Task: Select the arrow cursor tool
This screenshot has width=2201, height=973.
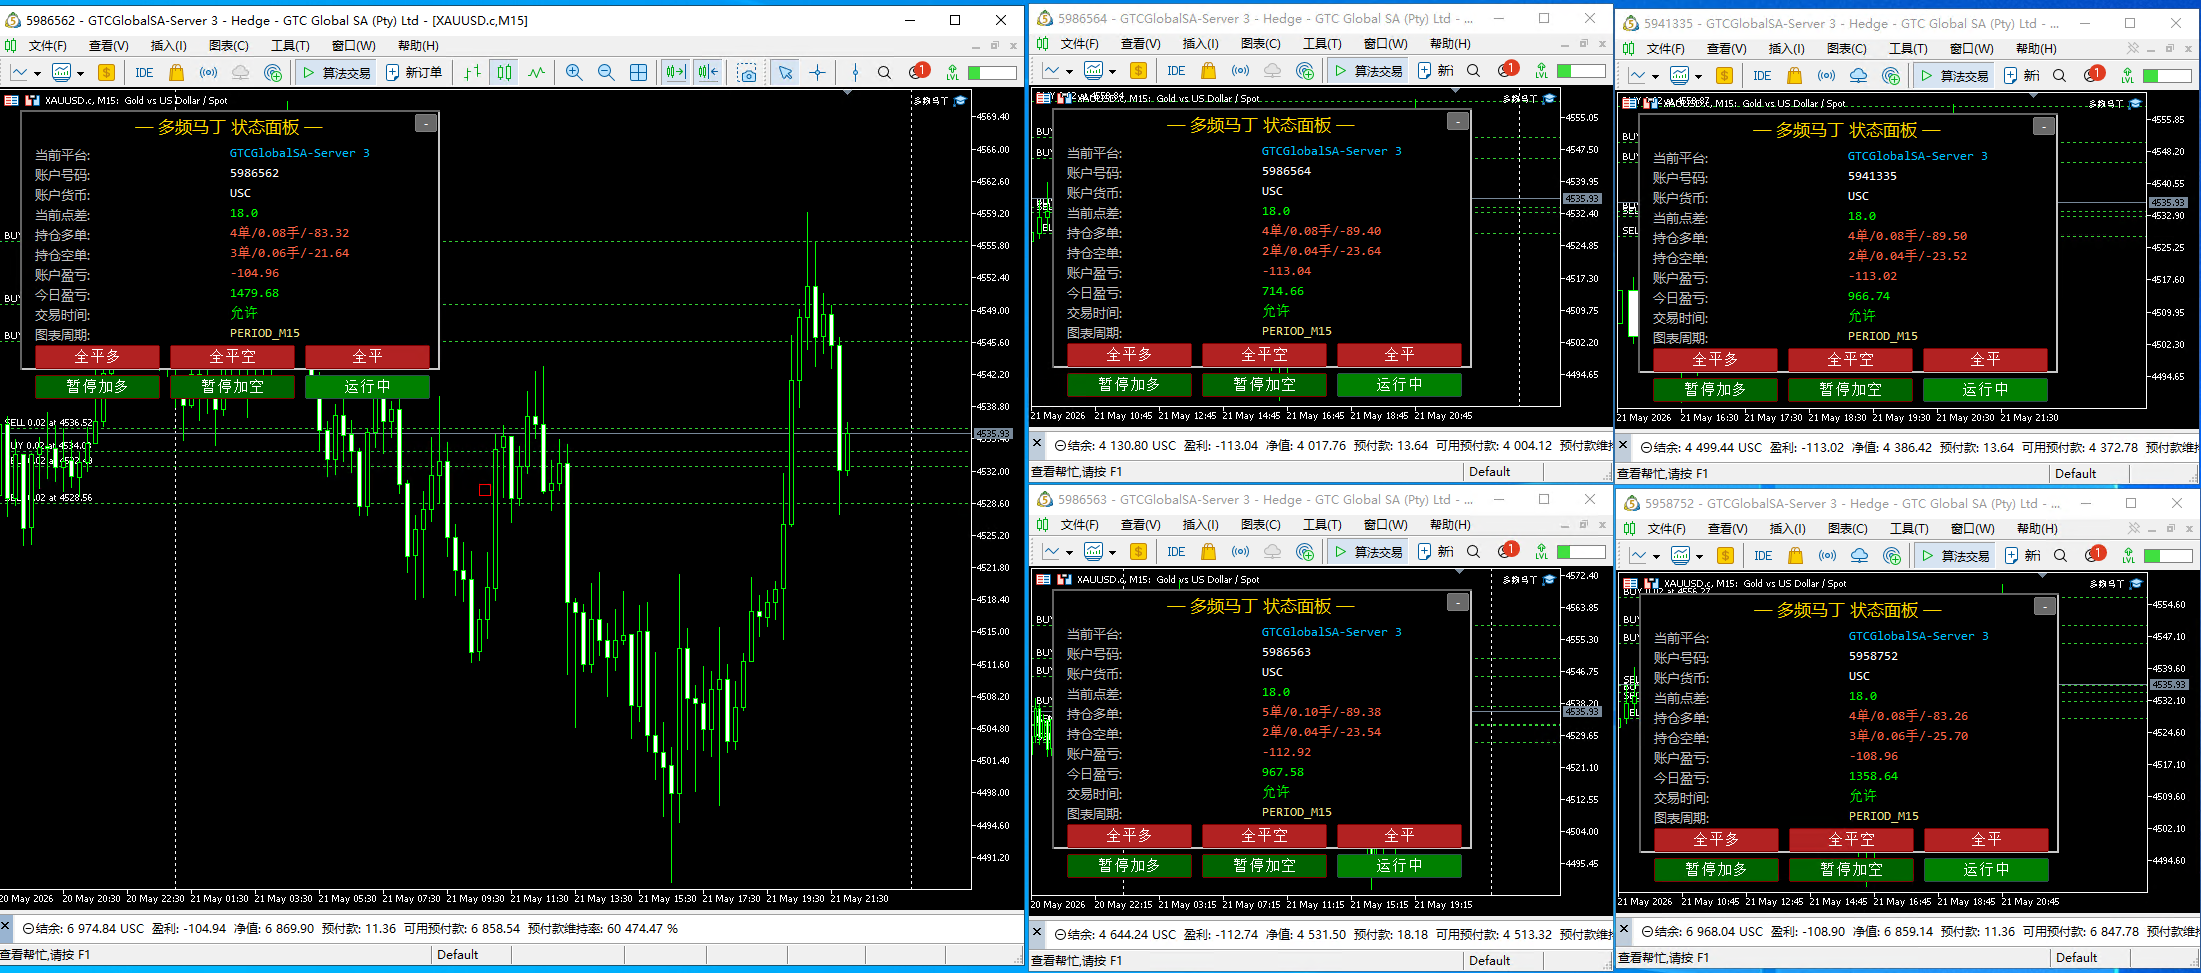Action: (x=785, y=72)
